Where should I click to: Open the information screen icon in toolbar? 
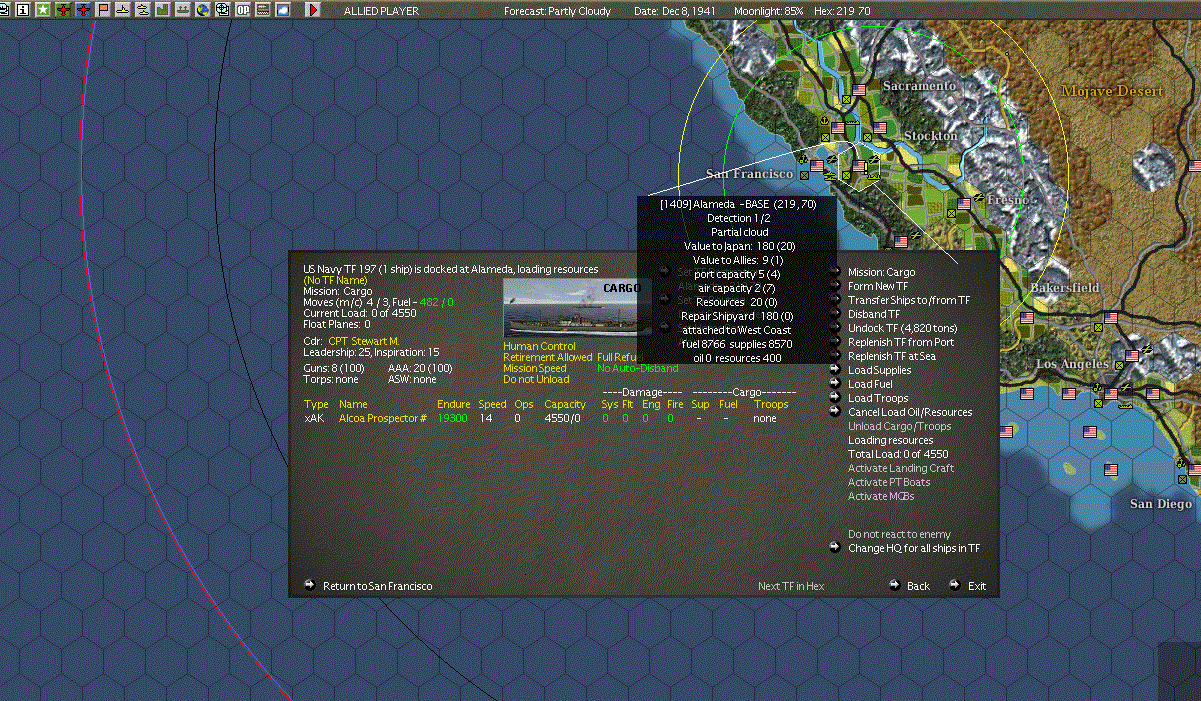coord(24,10)
